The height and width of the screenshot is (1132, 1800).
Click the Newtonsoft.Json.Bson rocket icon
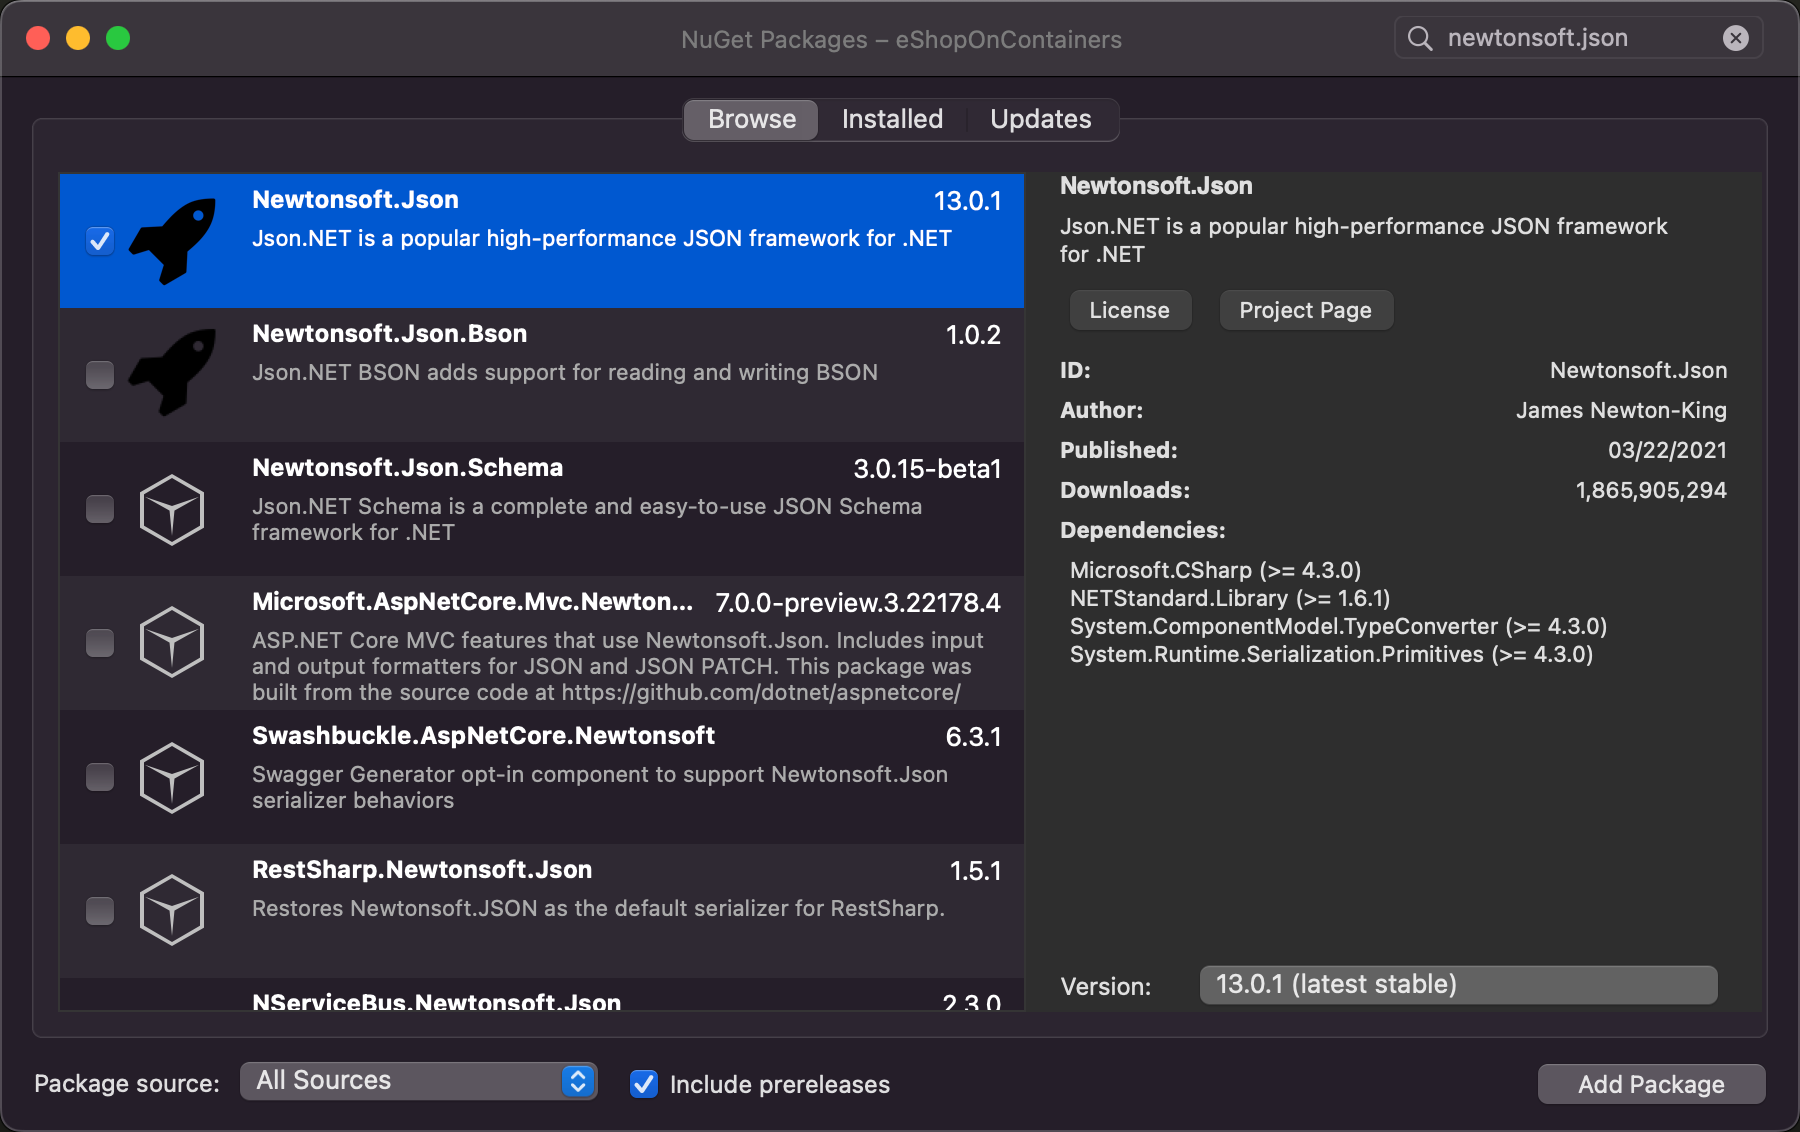(172, 374)
